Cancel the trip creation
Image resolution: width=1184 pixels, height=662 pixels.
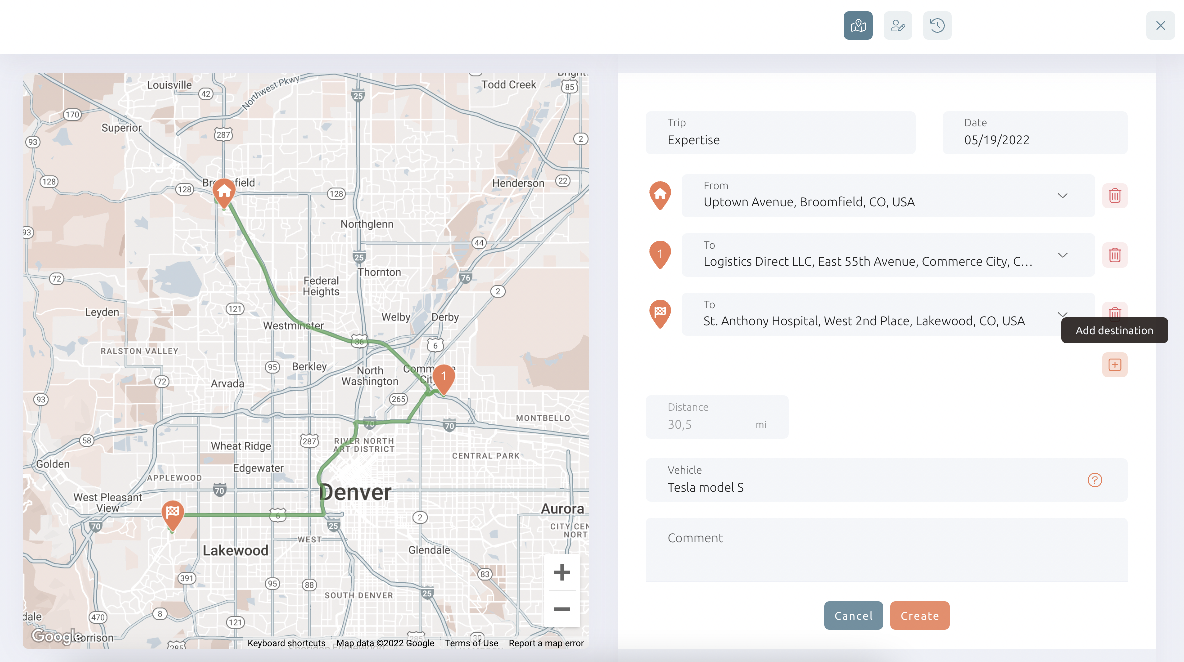pos(853,616)
